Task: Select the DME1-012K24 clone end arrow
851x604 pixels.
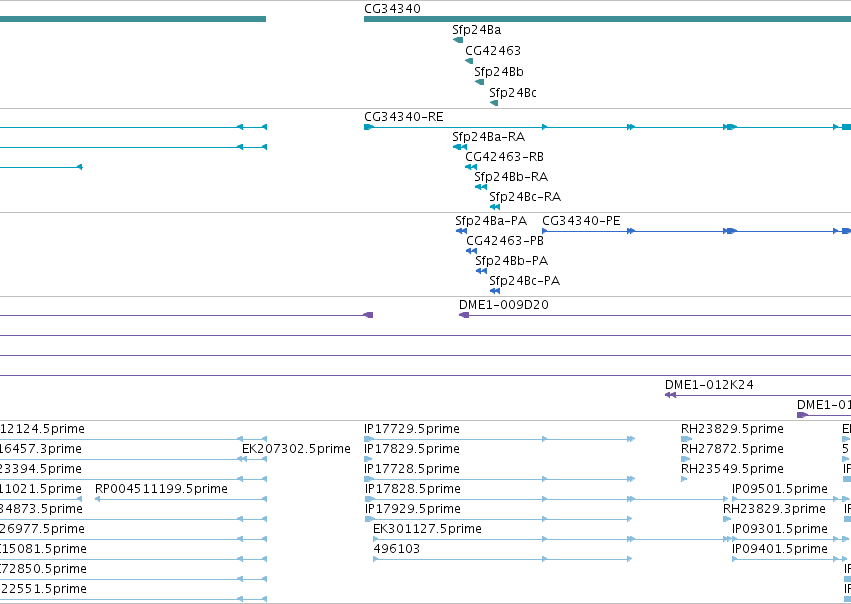Action: pos(670,395)
